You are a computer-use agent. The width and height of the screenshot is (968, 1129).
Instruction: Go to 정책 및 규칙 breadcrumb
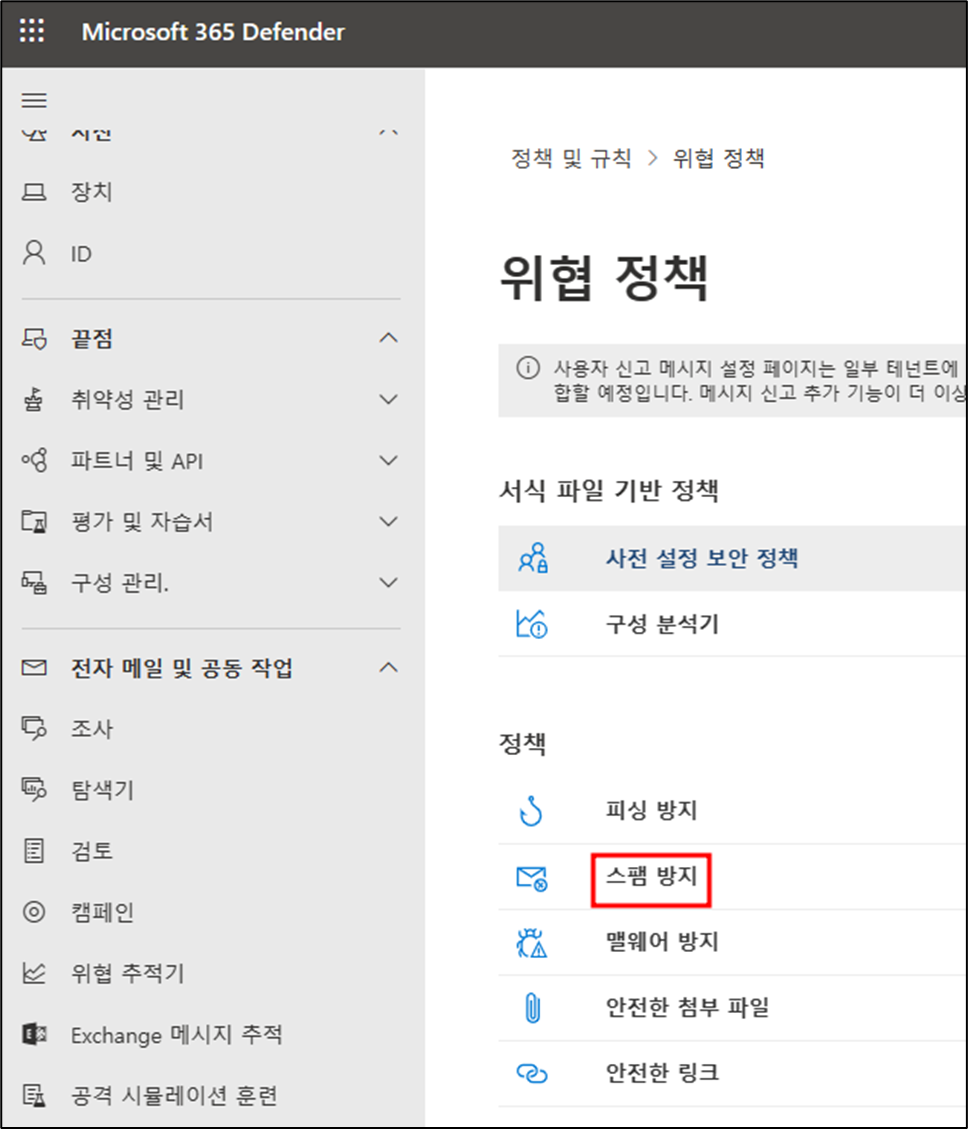point(571,158)
